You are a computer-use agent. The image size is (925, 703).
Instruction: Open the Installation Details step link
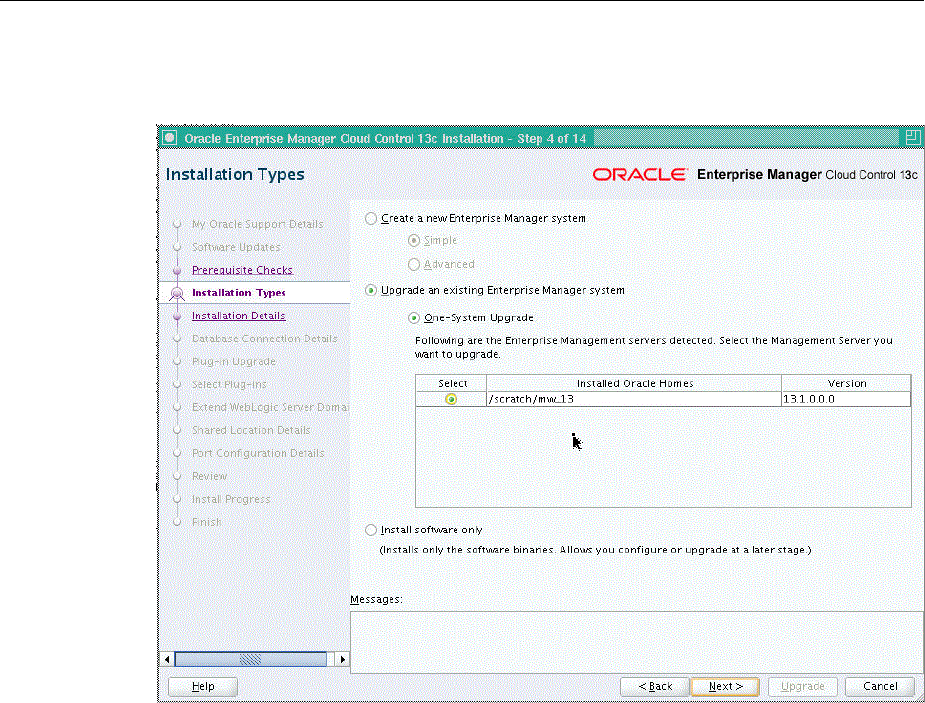click(238, 316)
